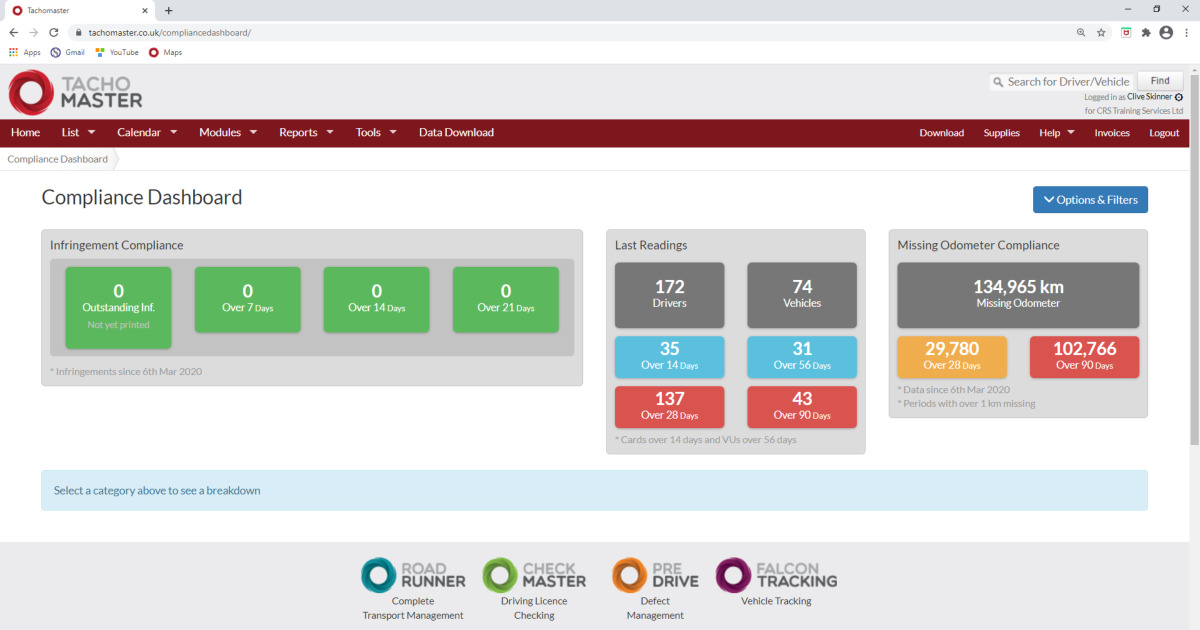Screen dimensions: 1200x630
Task: Open the Pre Drive logo link
Action: tap(655, 575)
